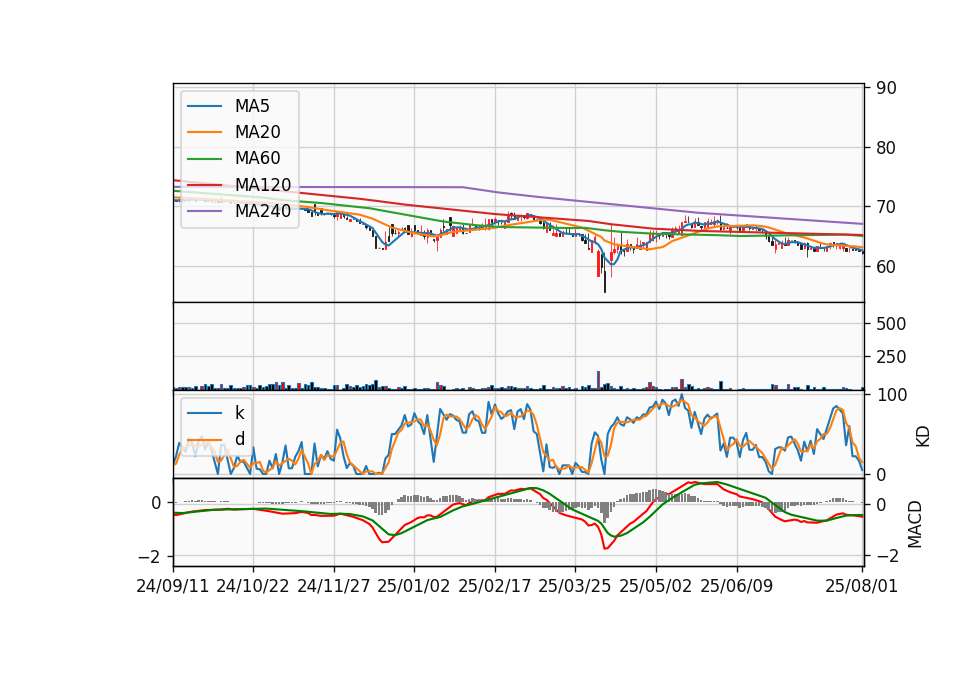Click the 24/09/11 date axis label
Screen dimensions: 960x690
pos(173,586)
